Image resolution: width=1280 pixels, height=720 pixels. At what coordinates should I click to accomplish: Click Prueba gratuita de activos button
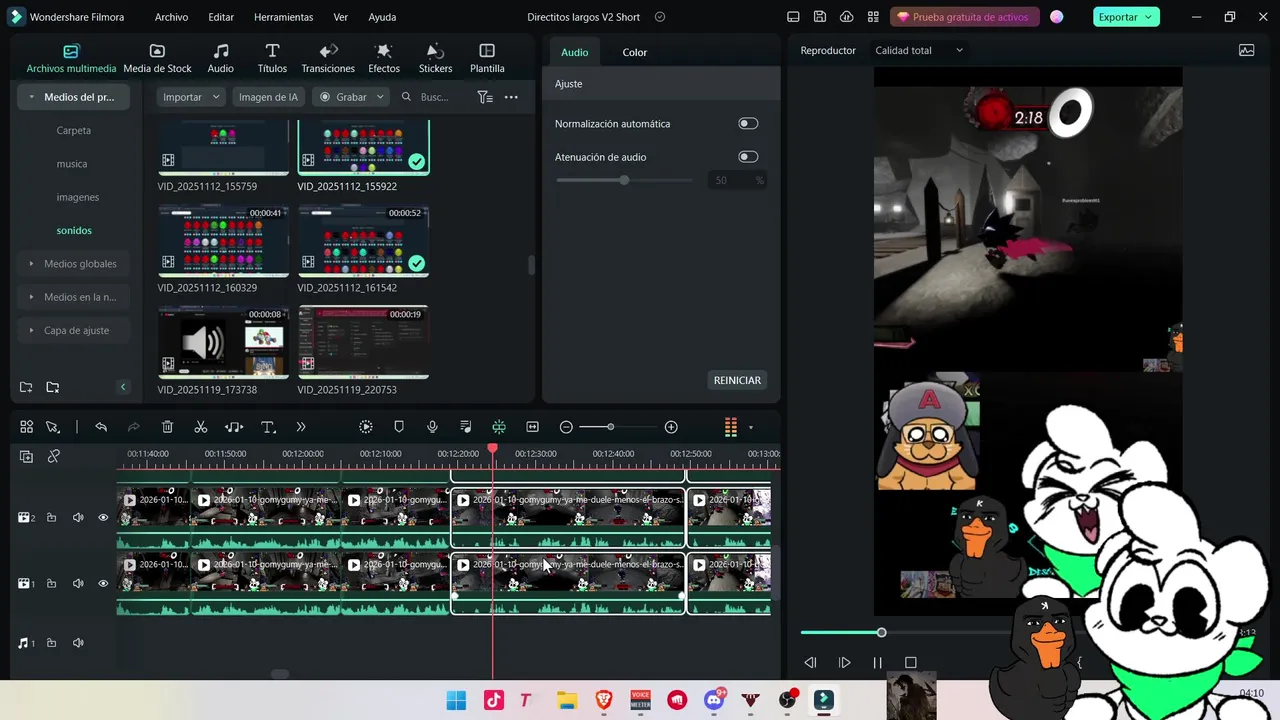pos(964,17)
